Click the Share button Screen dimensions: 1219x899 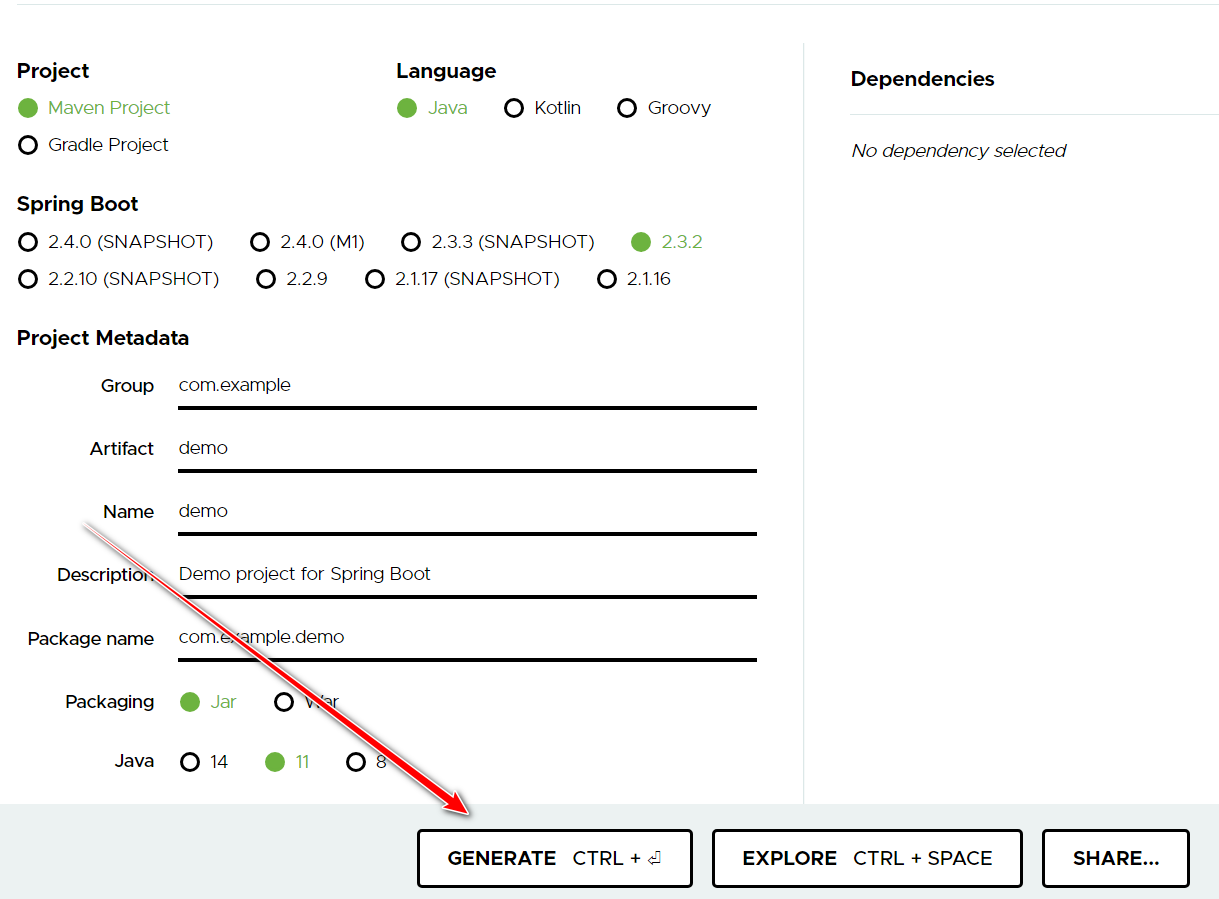tap(1115, 858)
